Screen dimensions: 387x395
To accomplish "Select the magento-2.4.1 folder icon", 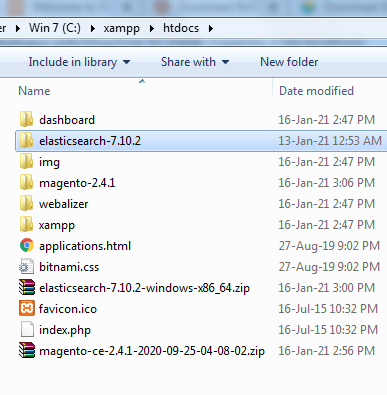I will tap(26, 182).
